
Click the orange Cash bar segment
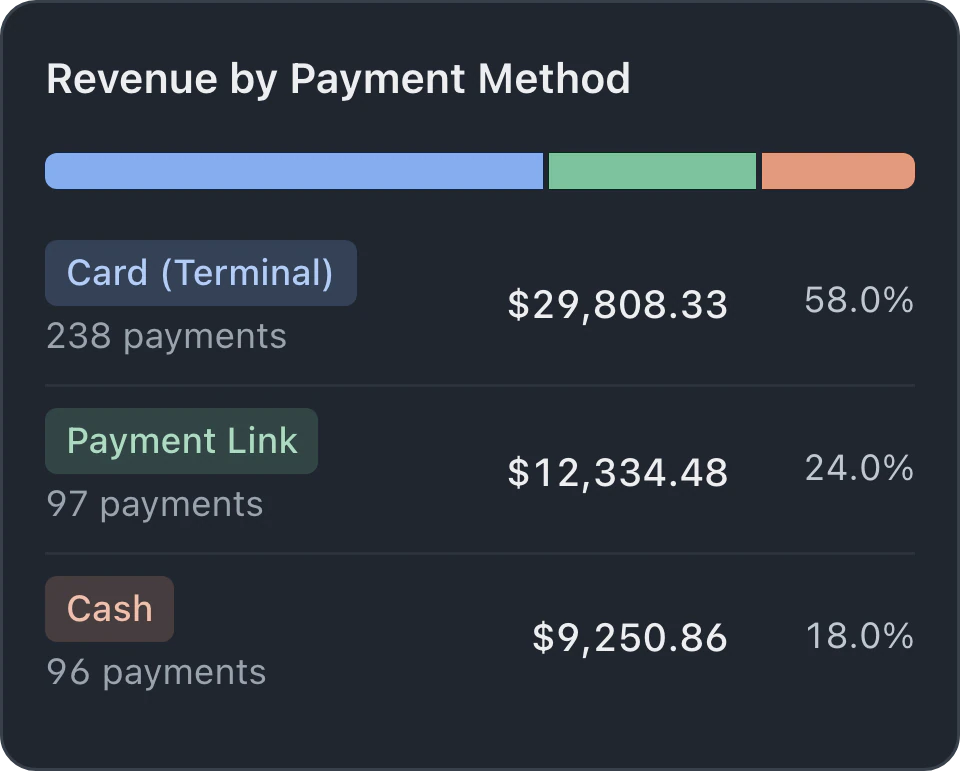[x=838, y=171]
